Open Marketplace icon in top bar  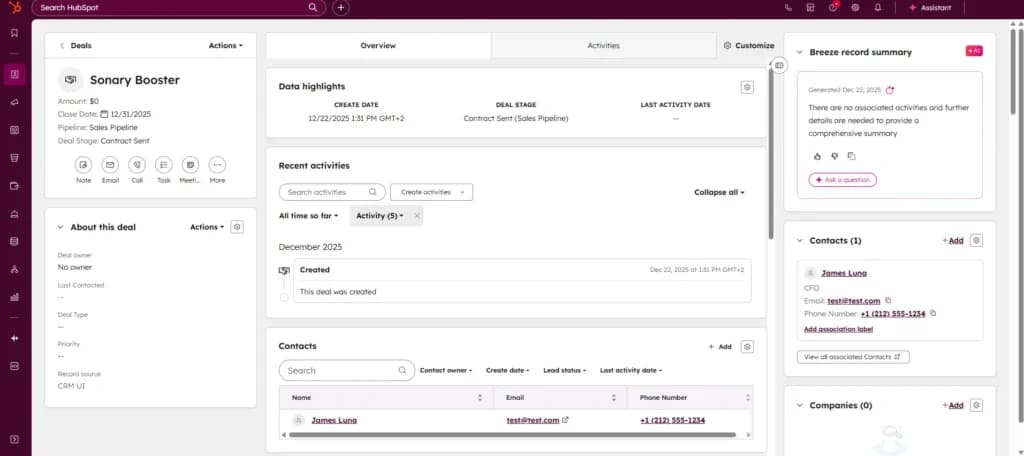click(810, 8)
